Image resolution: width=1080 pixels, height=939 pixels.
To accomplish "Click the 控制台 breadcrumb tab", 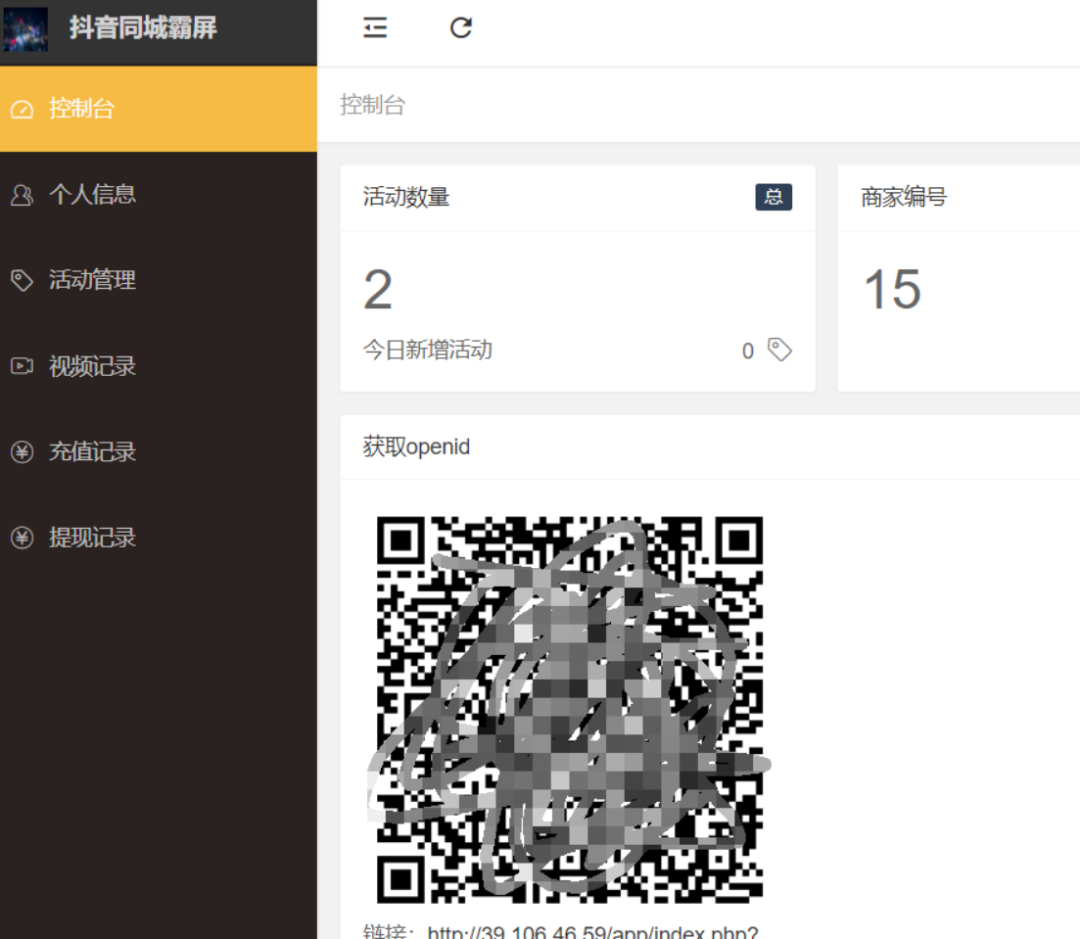I will 373,105.
